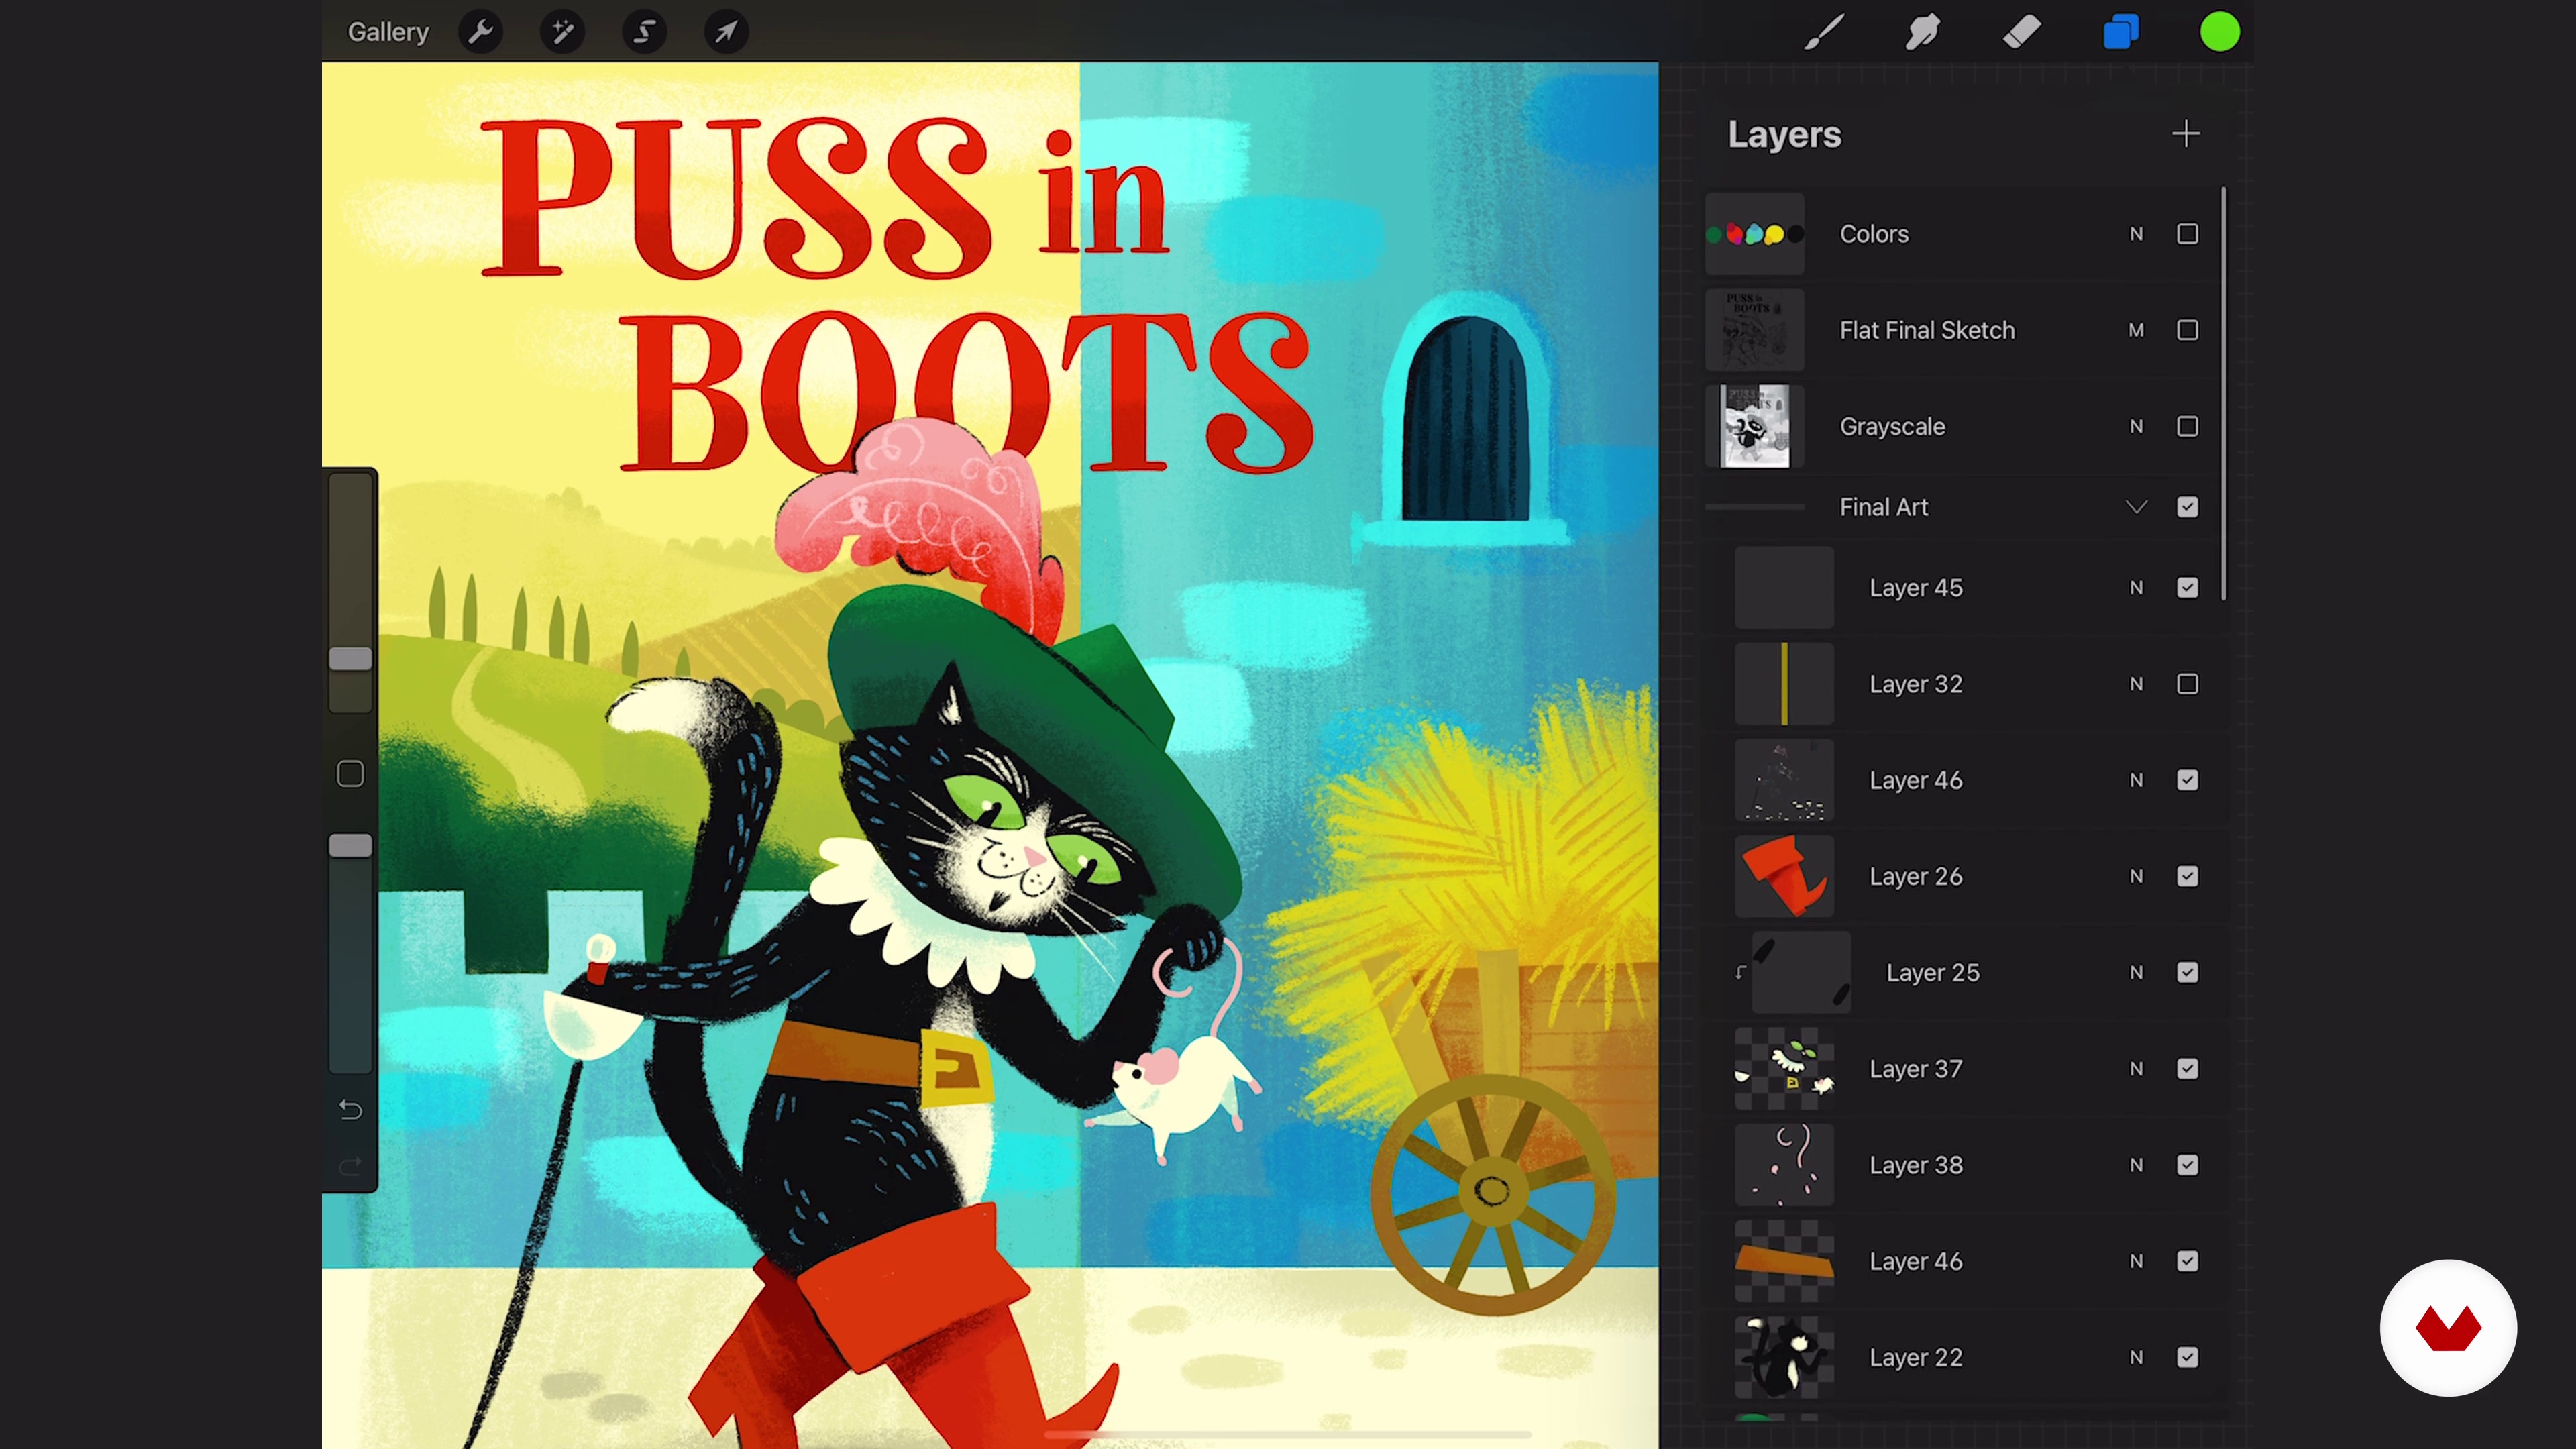Return to the Gallery
The image size is (2576, 1449).
tap(388, 32)
